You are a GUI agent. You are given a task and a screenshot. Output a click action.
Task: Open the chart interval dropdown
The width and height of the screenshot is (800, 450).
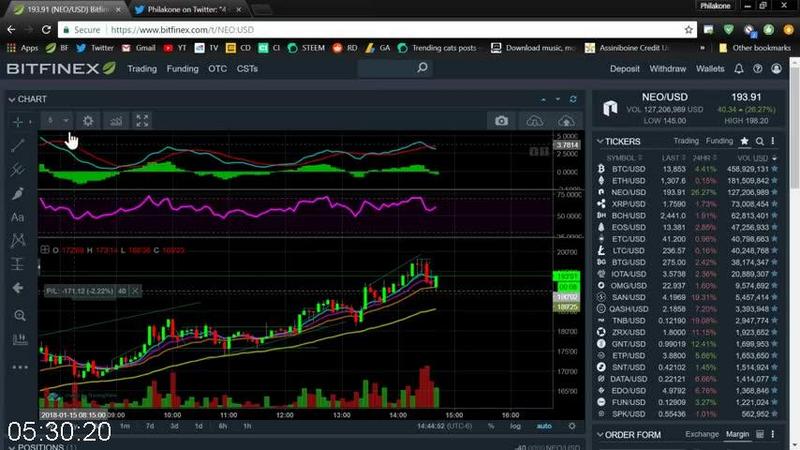tap(57, 120)
